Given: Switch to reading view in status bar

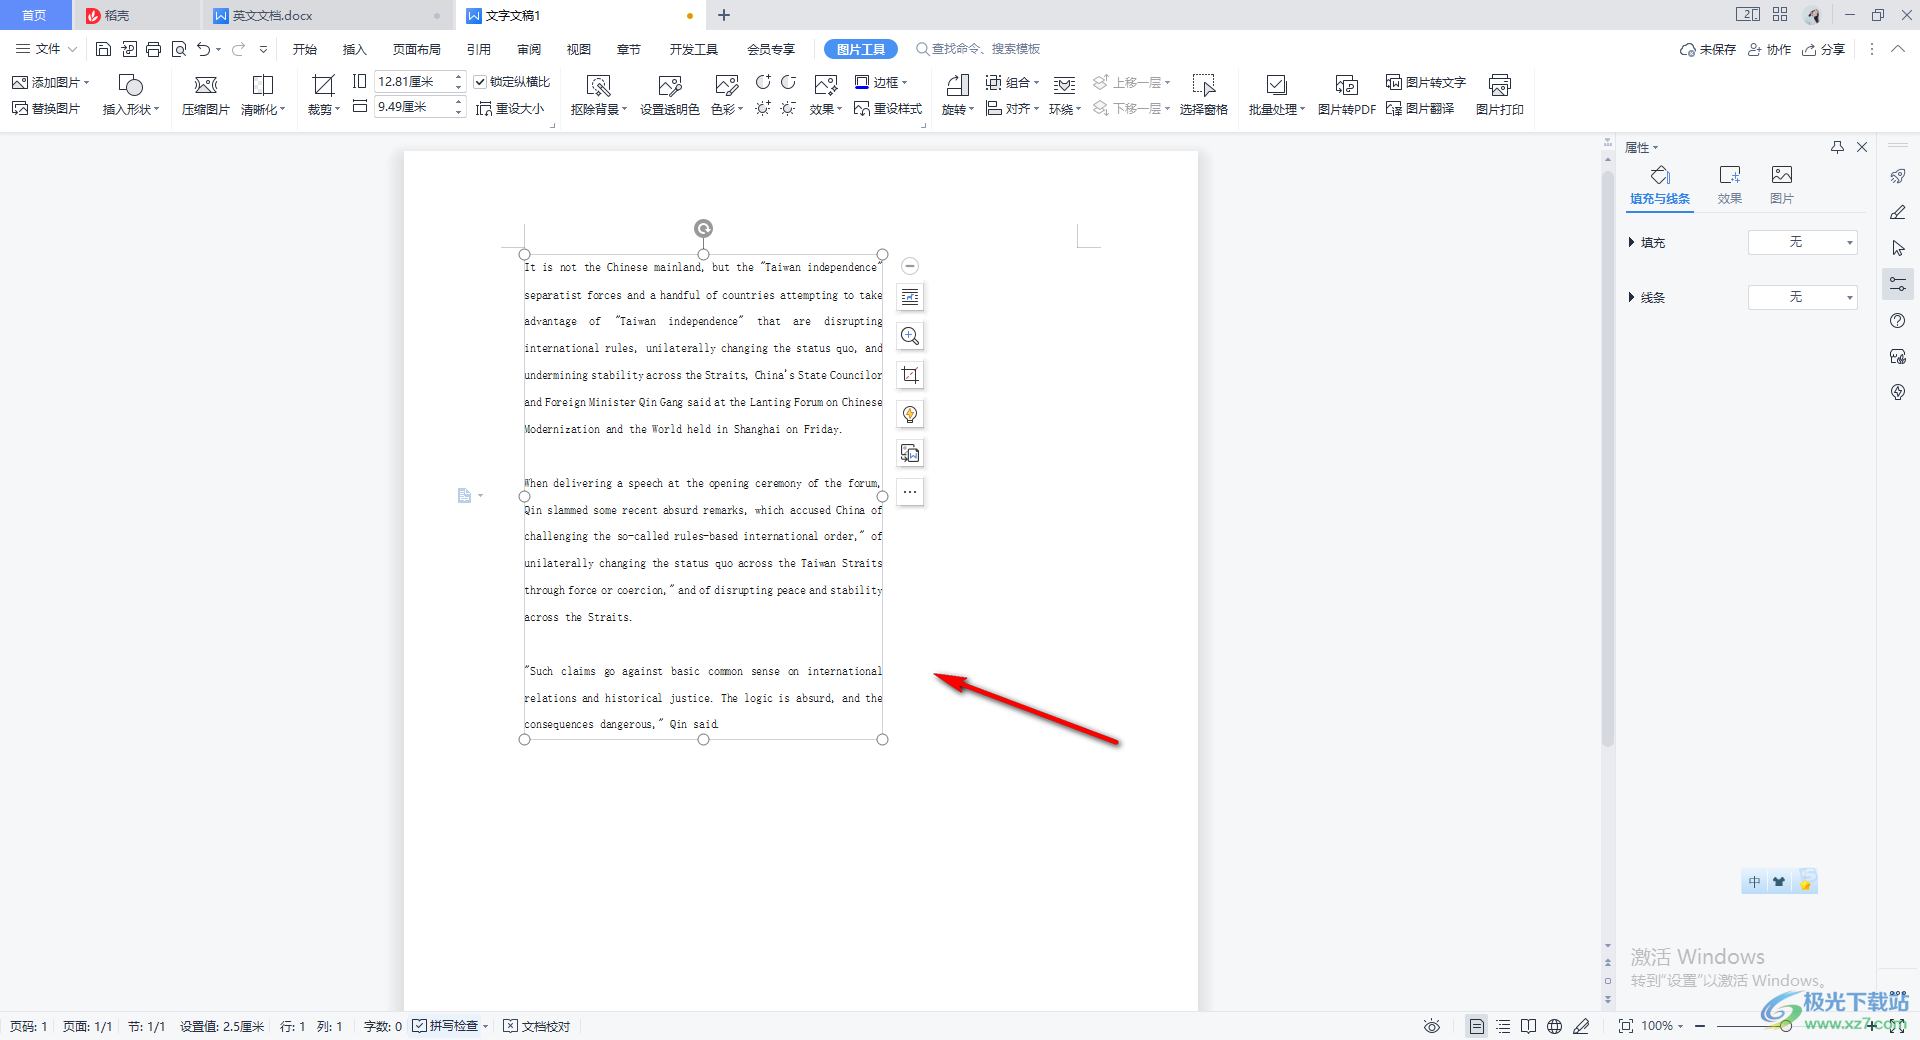Looking at the screenshot, I should click(1529, 1026).
